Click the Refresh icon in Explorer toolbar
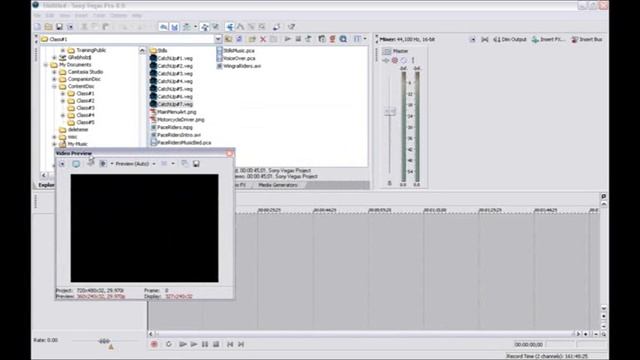This screenshot has height=360, width=640. pyautogui.click(x=239, y=39)
